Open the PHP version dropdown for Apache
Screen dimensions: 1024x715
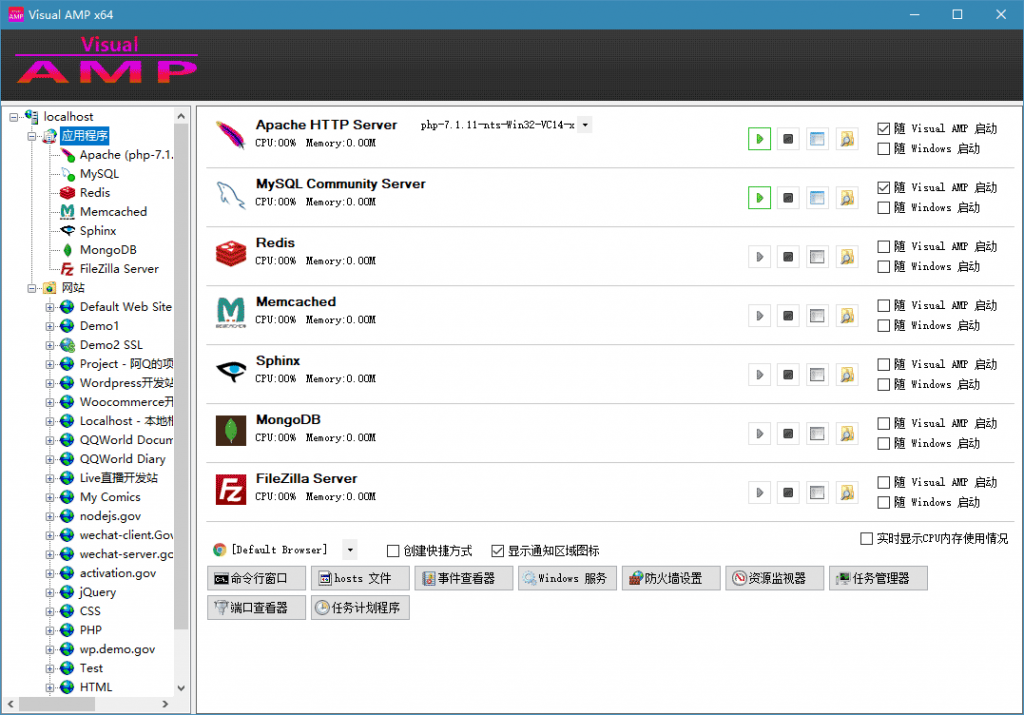tap(585, 124)
